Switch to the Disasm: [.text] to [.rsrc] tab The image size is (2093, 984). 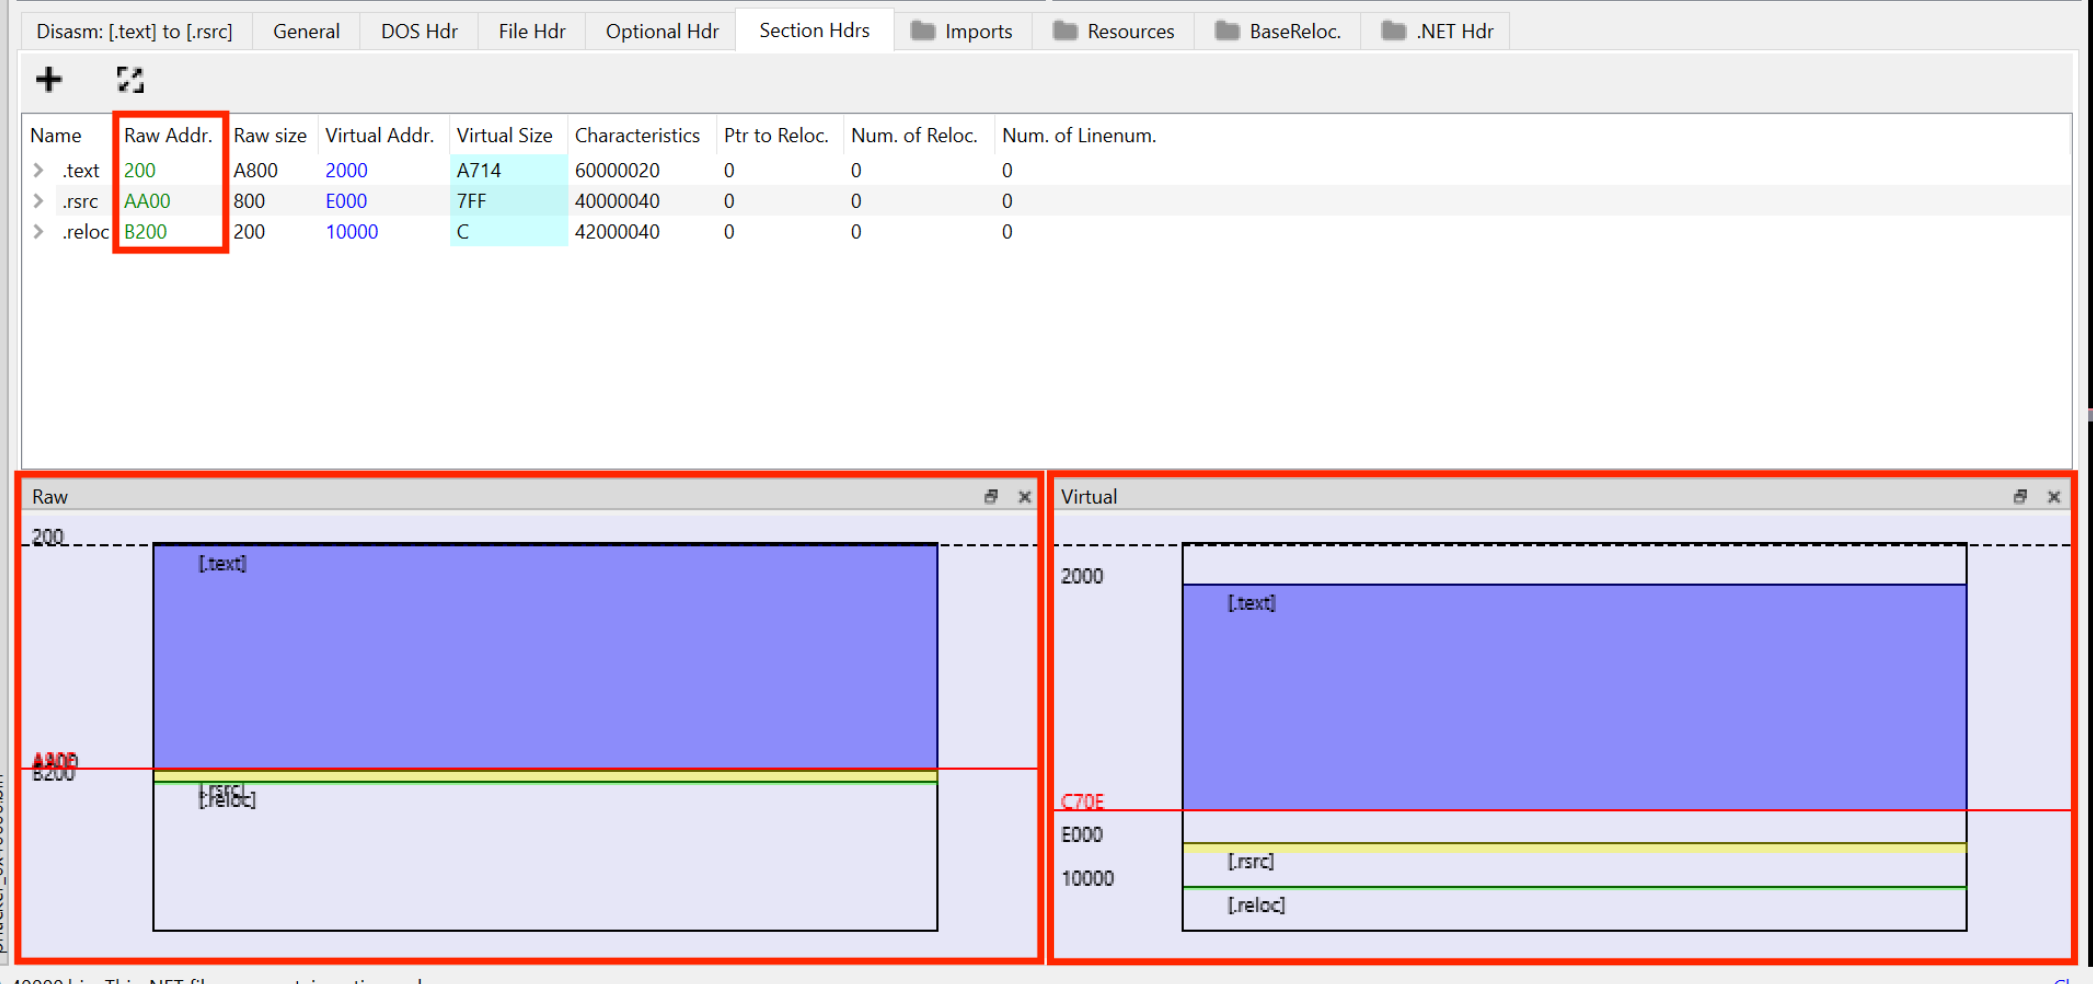135,31
